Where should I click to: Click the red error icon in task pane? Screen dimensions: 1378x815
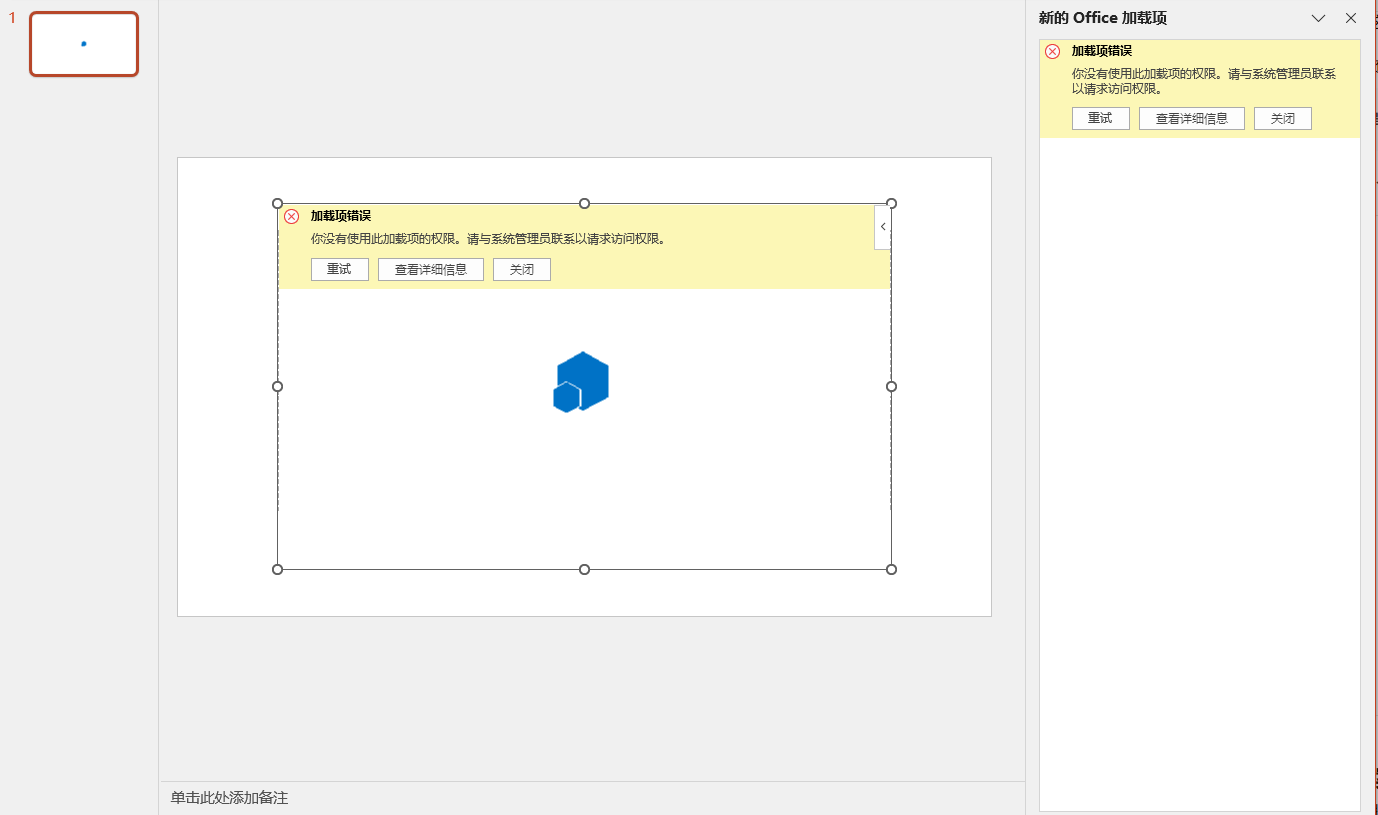point(1052,52)
